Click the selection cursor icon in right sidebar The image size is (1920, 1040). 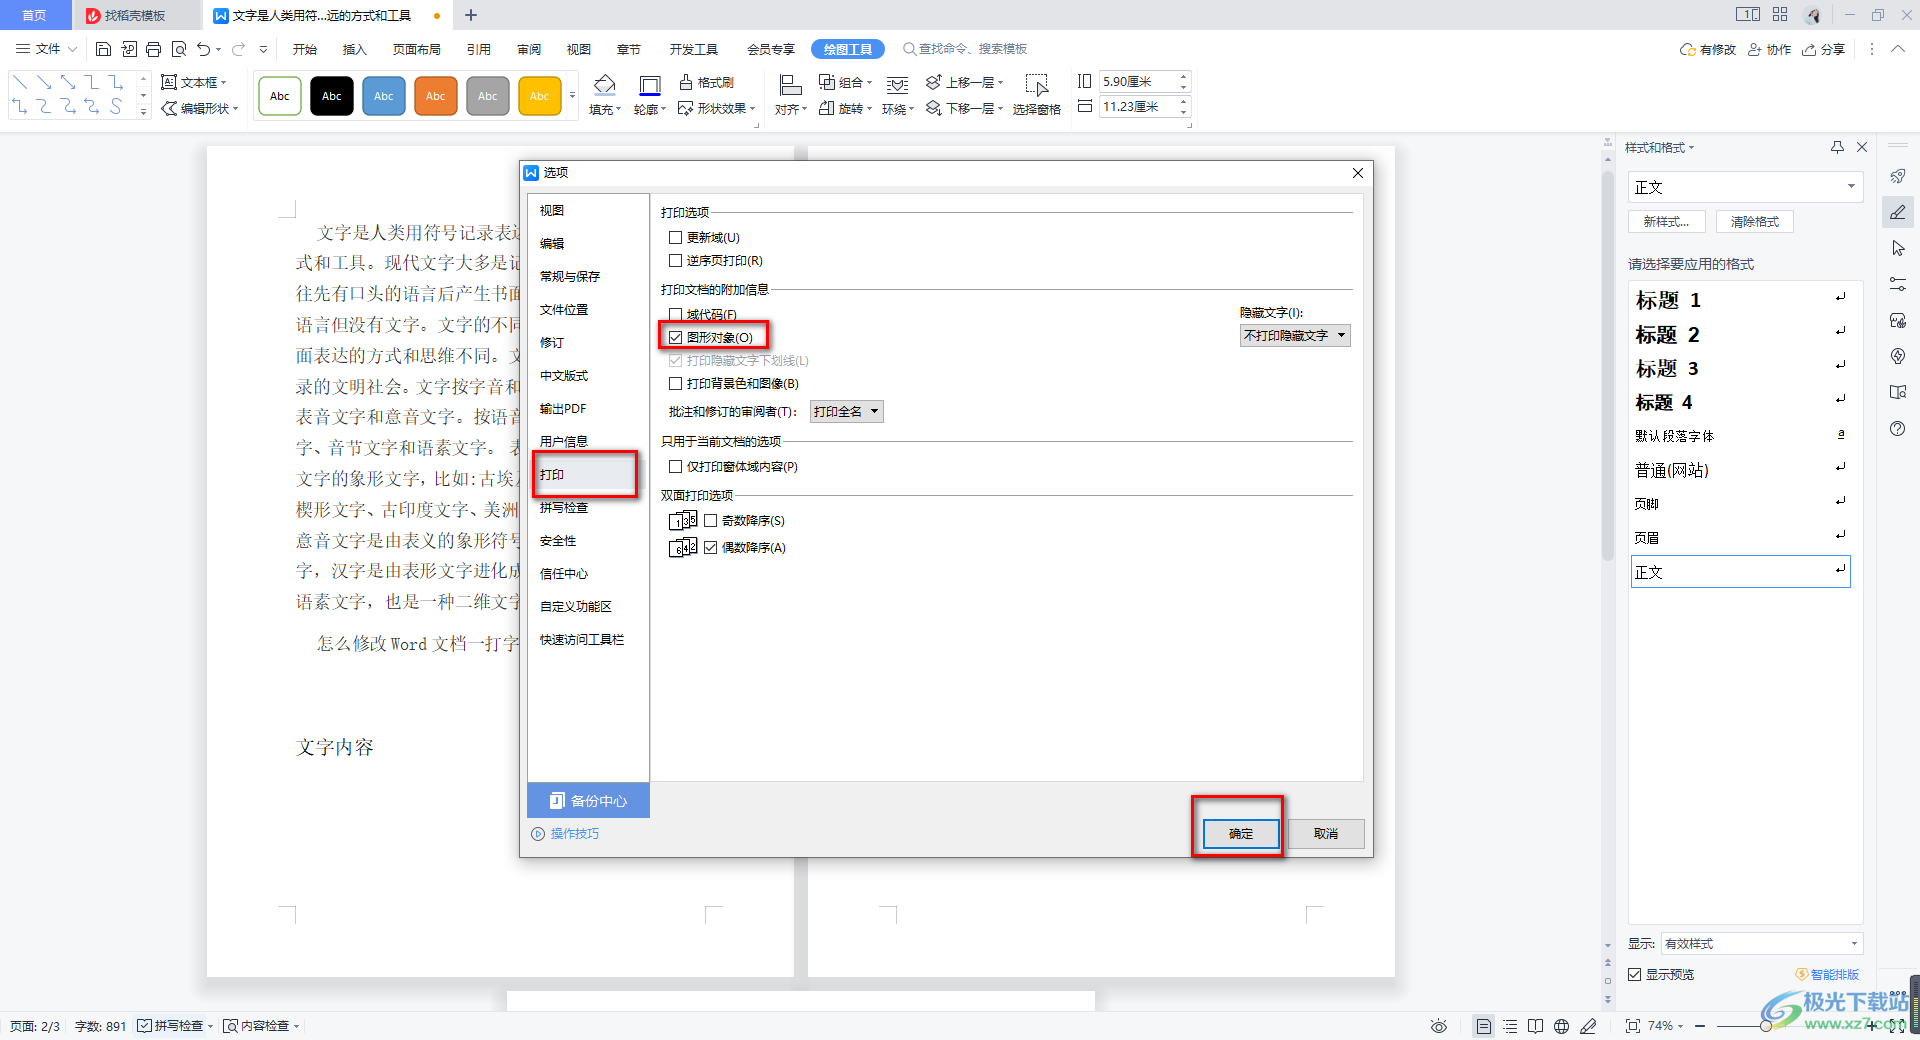[x=1898, y=248]
